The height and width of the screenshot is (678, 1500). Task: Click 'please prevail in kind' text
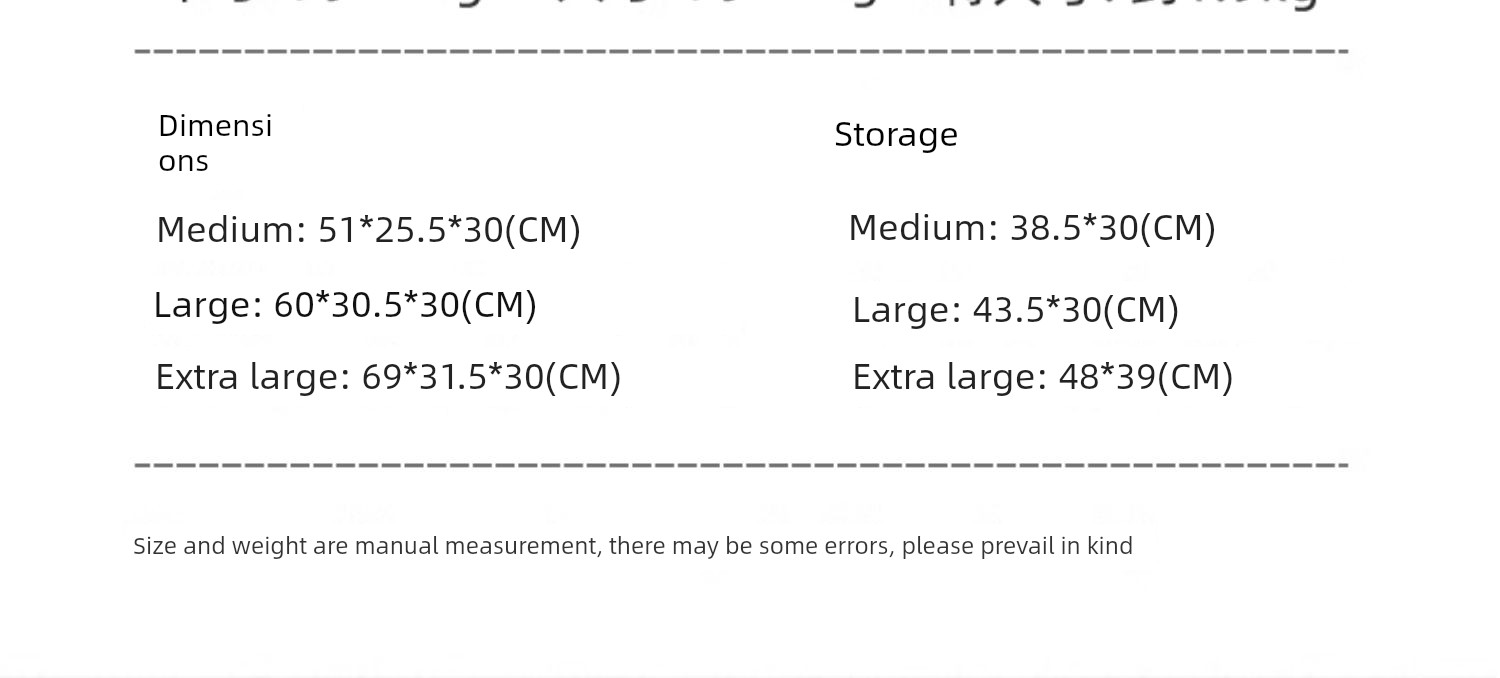1018,546
